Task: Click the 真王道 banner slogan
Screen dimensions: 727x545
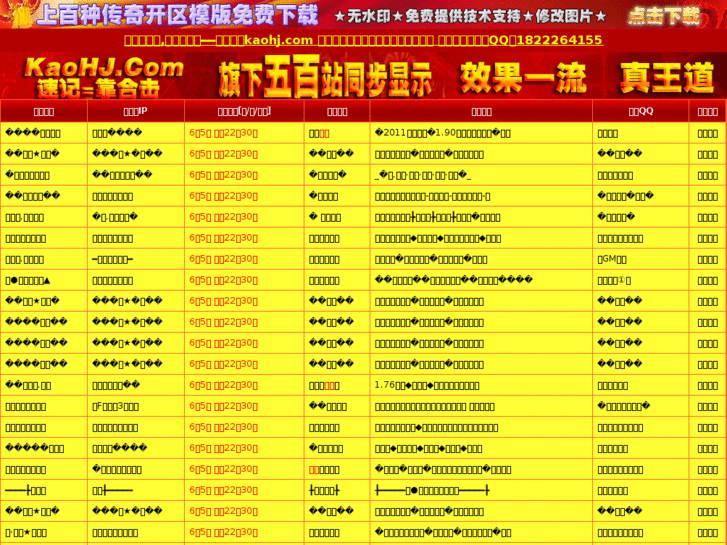Action: [667, 77]
